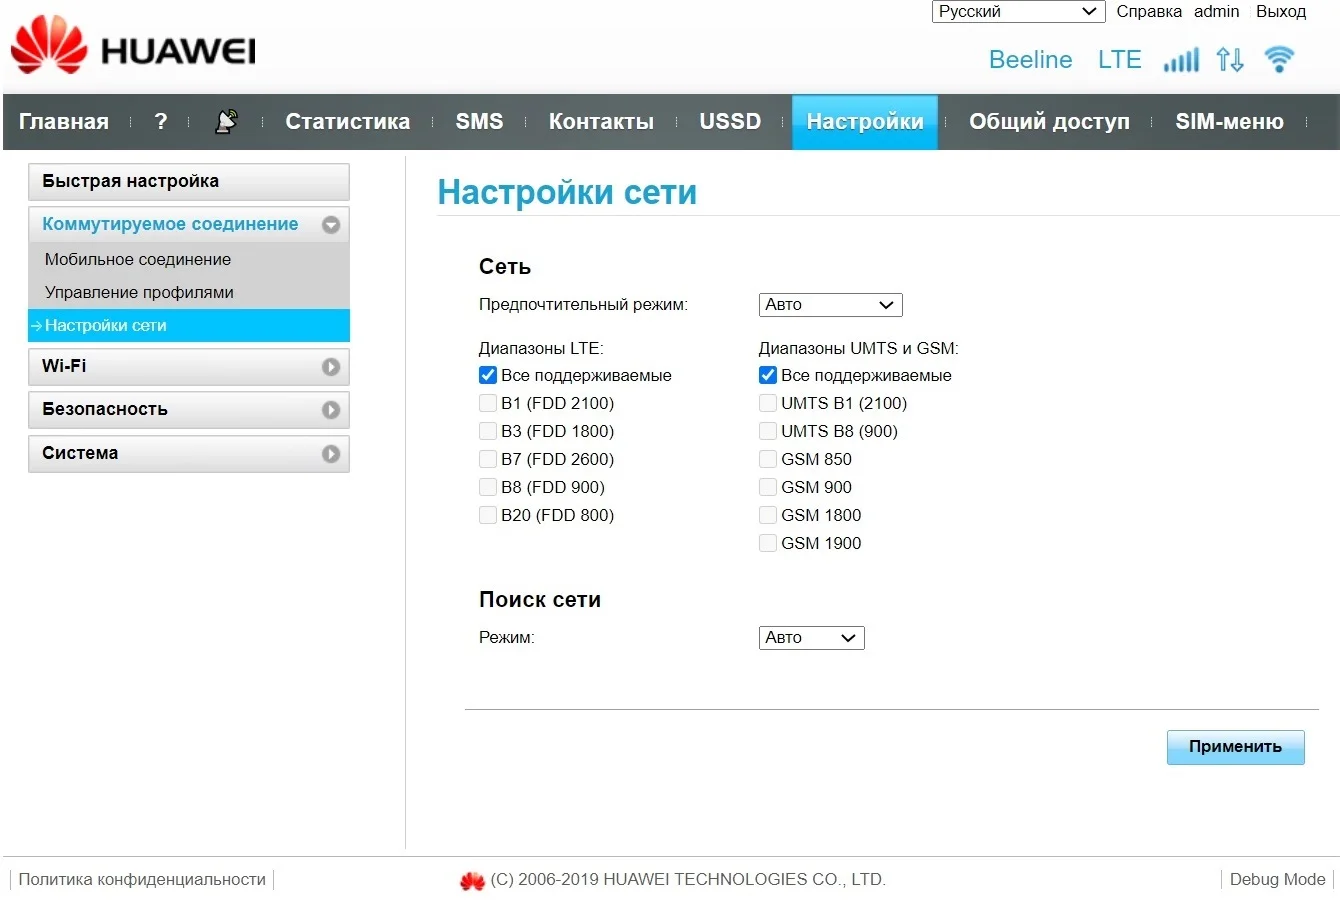Click the signal strength bars icon

coord(1181,60)
